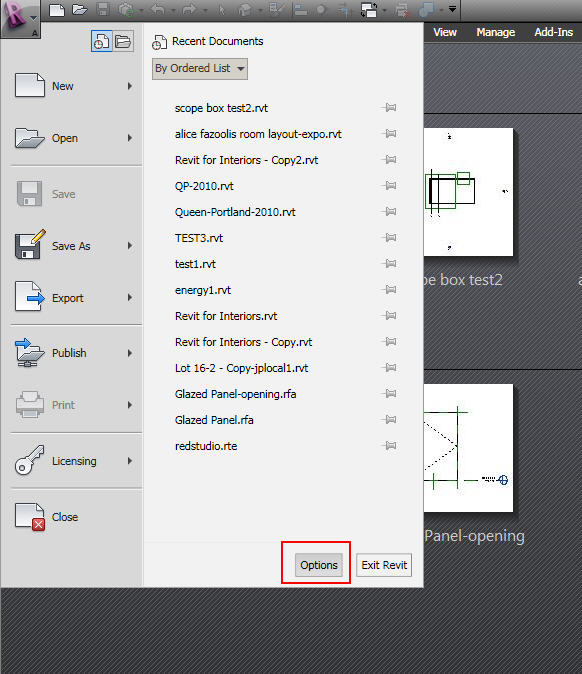Open recent file scope box test2.rvt

[x=221, y=108]
